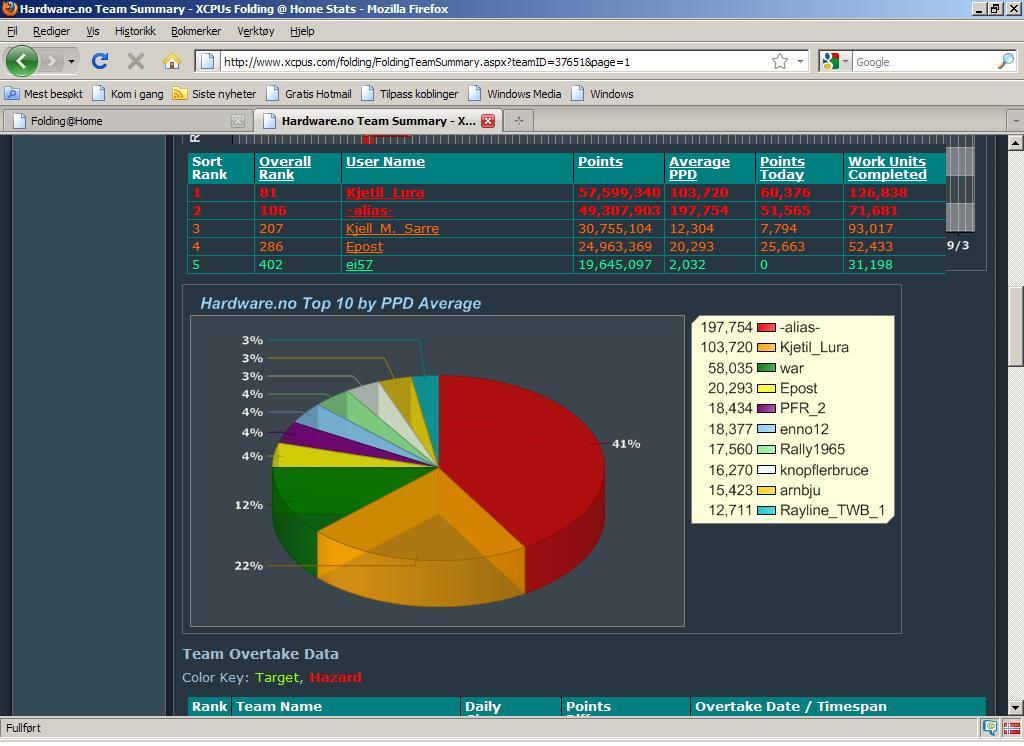Click the vertical scrollbar thumb
Viewport: 1024px width, 746px height.
click(x=1015, y=327)
